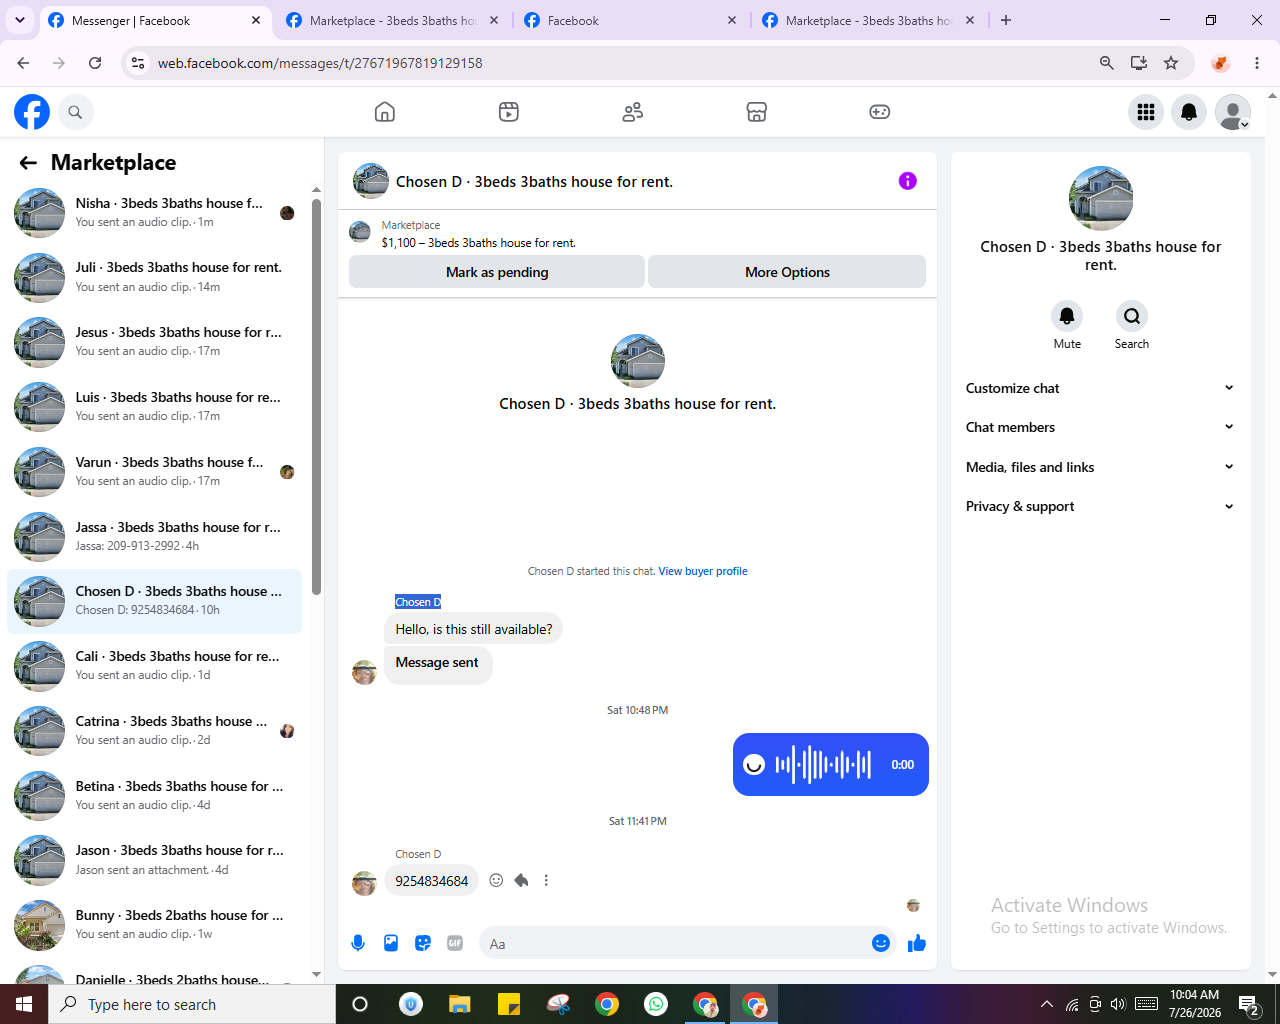The height and width of the screenshot is (1024, 1280).
Task: Open conversation information purple icon
Action: click(x=908, y=181)
